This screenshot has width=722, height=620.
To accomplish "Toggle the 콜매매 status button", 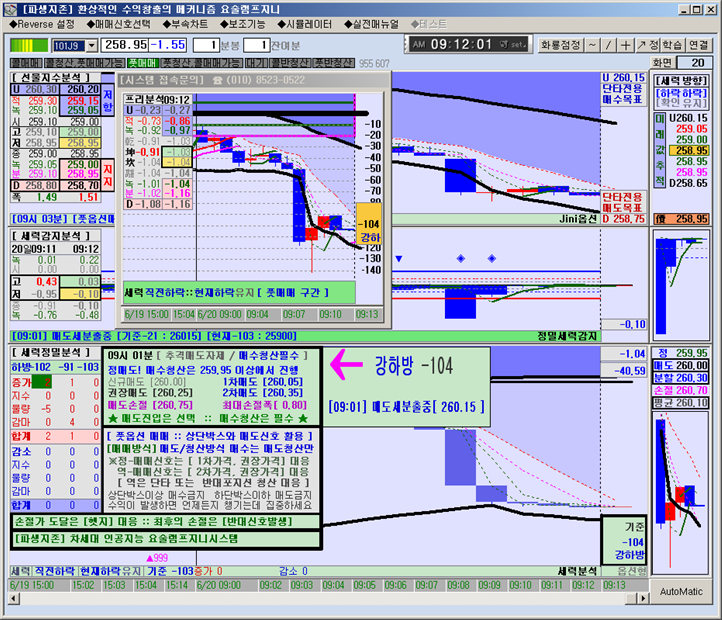I will pyautogui.click(x=26, y=63).
